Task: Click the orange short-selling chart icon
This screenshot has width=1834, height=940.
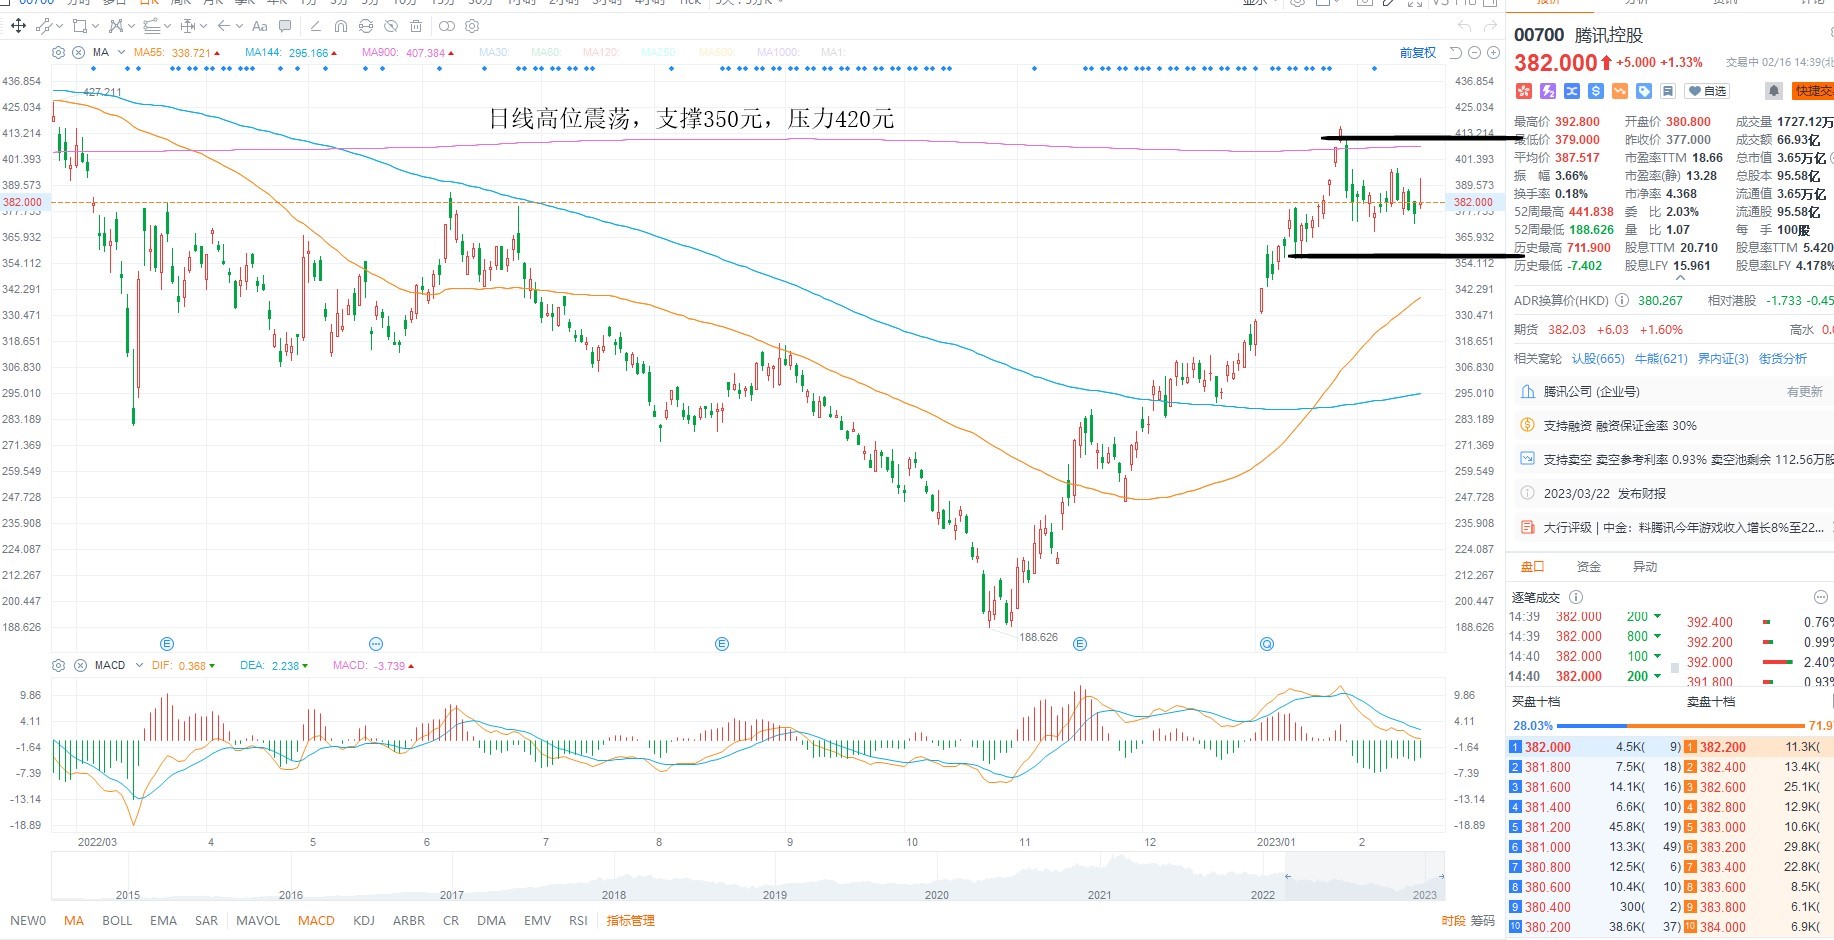Action: click(x=1620, y=91)
